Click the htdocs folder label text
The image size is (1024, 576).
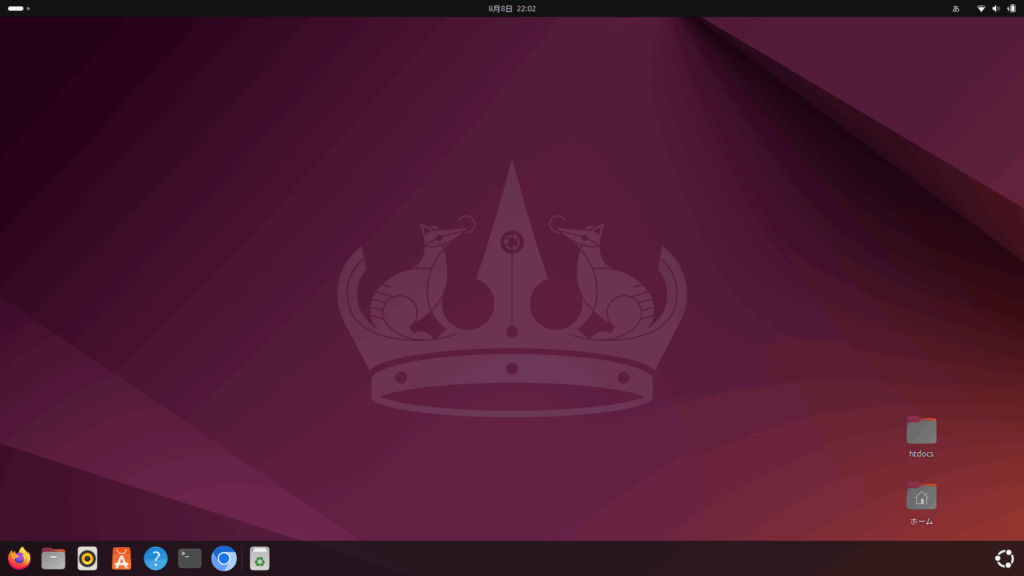point(921,454)
